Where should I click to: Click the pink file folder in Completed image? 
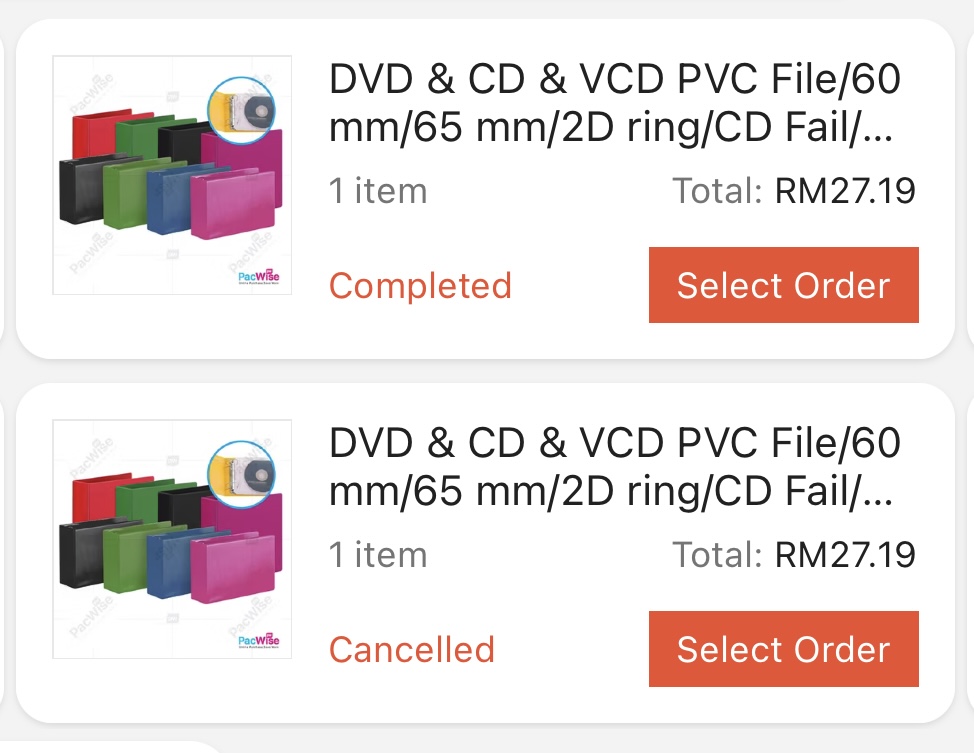pyautogui.click(x=233, y=204)
